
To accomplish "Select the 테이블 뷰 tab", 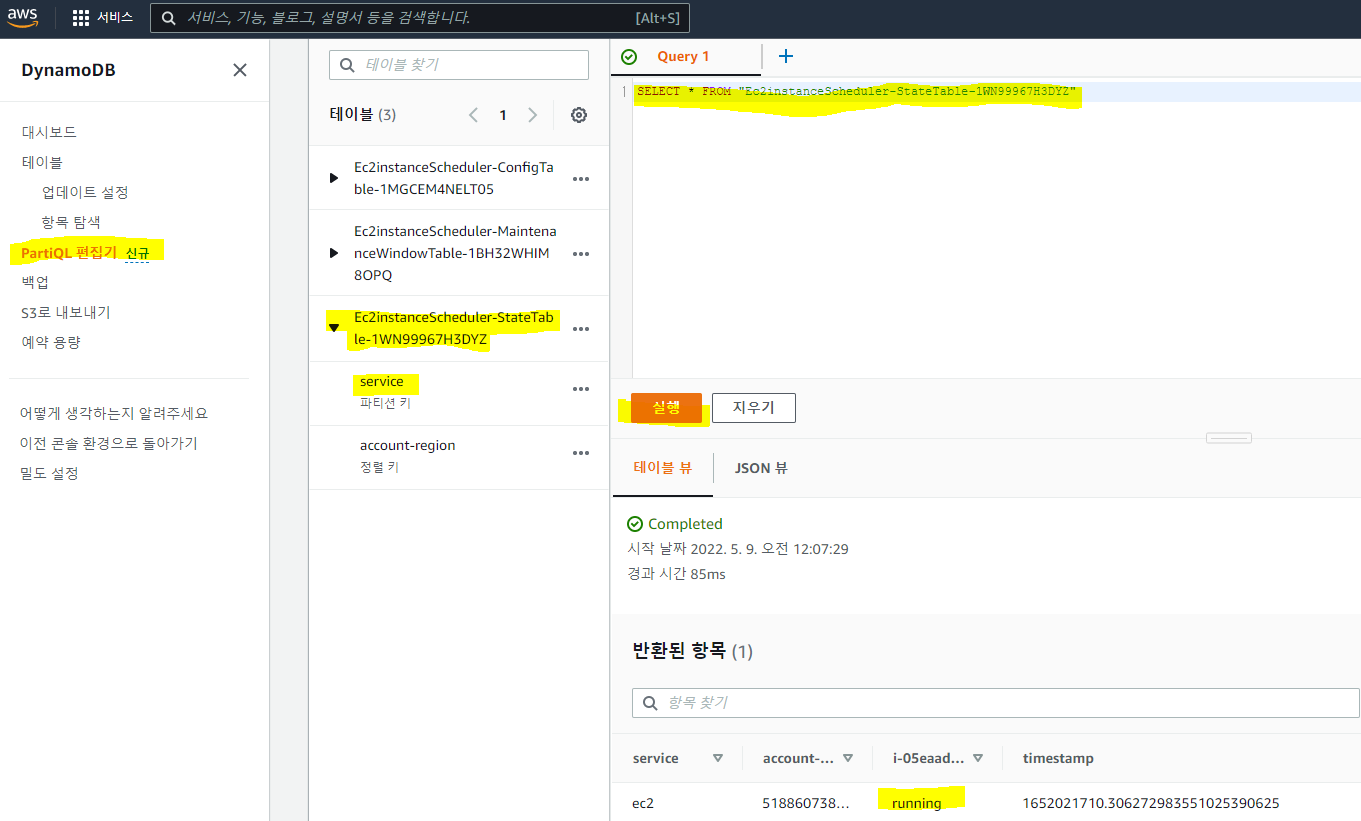I will pyautogui.click(x=663, y=467).
